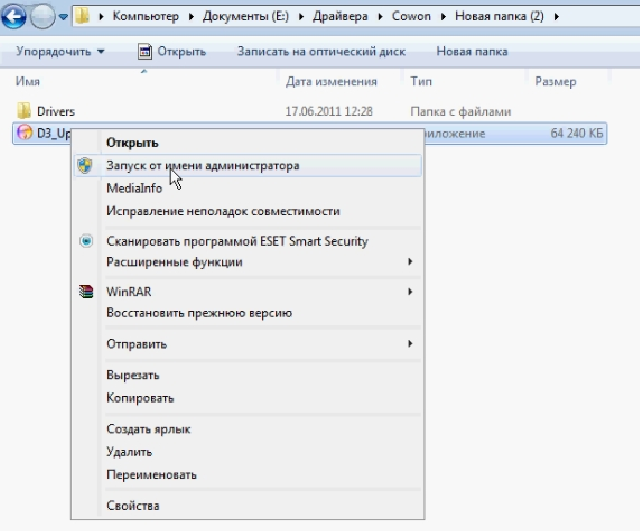Click the Back navigation arrow button
The height and width of the screenshot is (531, 640).
[x=14, y=16]
